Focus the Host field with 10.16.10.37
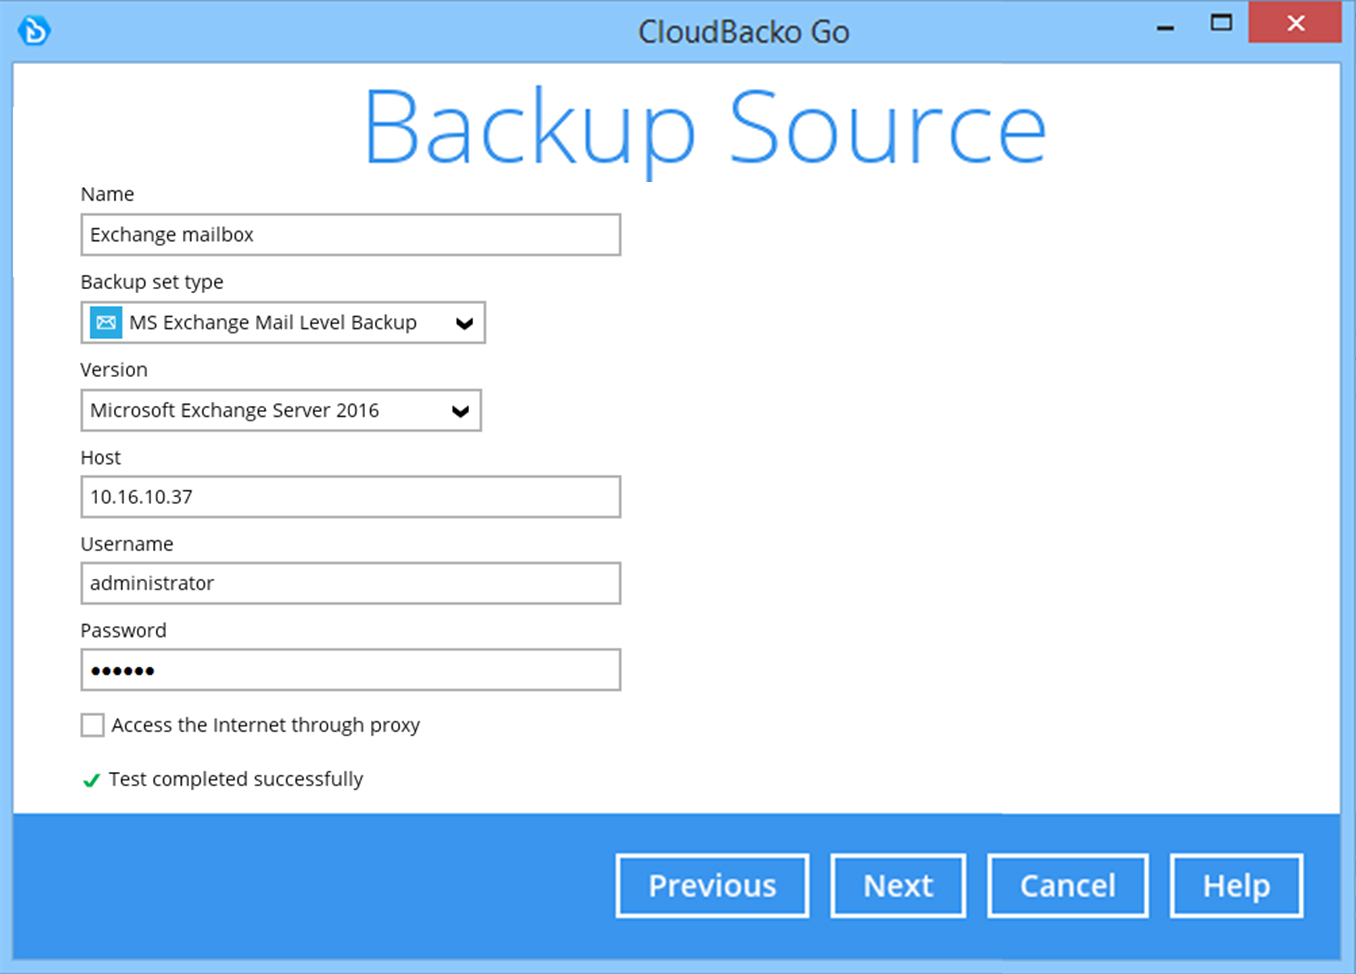 tap(350, 497)
